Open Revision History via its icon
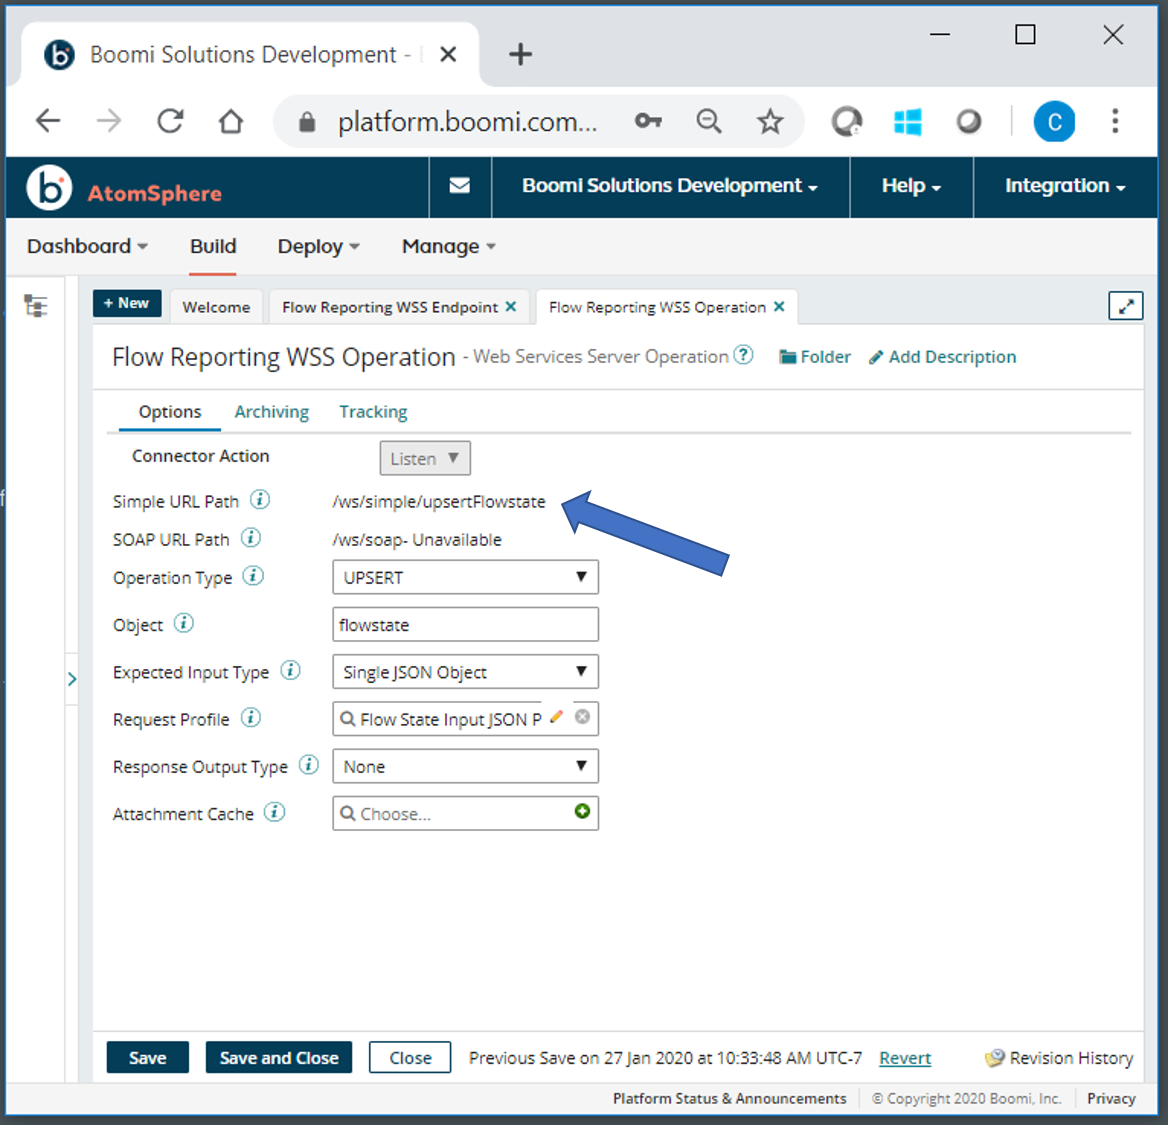Image resolution: width=1168 pixels, height=1125 pixels. tap(996, 1057)
